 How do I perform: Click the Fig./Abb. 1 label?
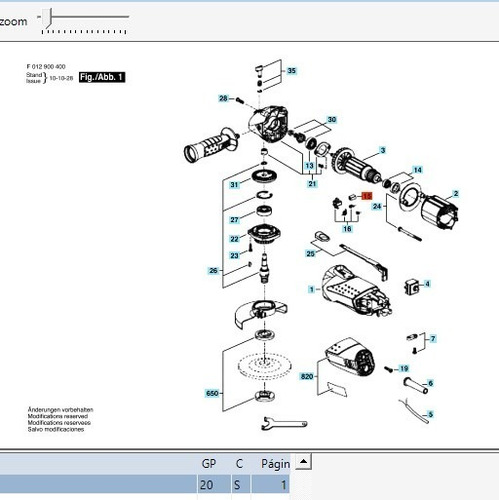click(x=102, y=77)
